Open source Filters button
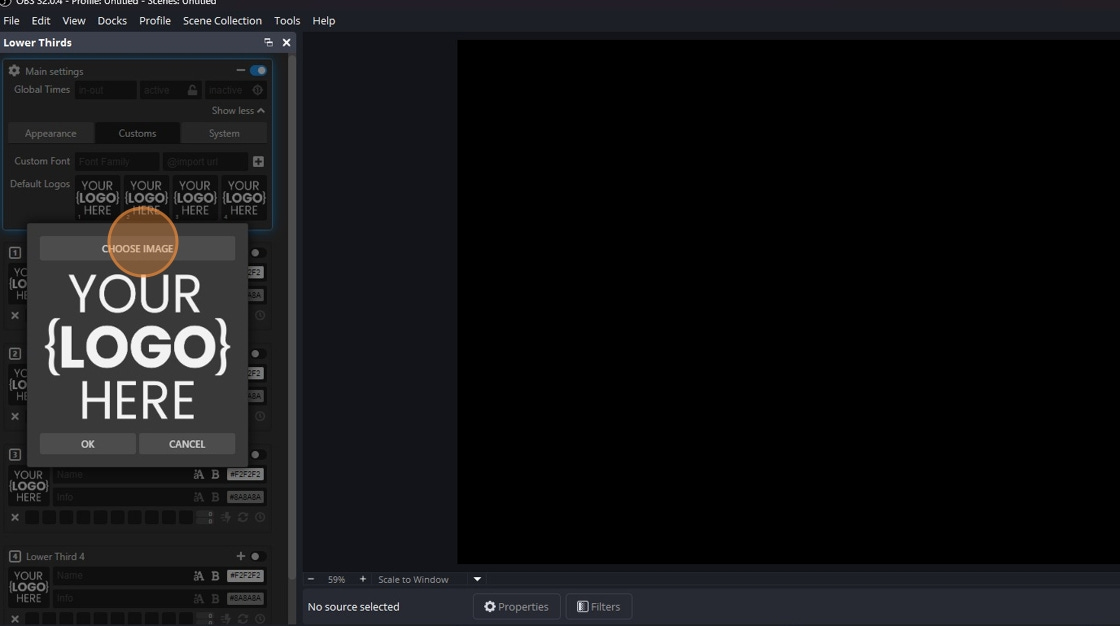Viewport: 1120px width, 626px height. (x=599, y=607)
